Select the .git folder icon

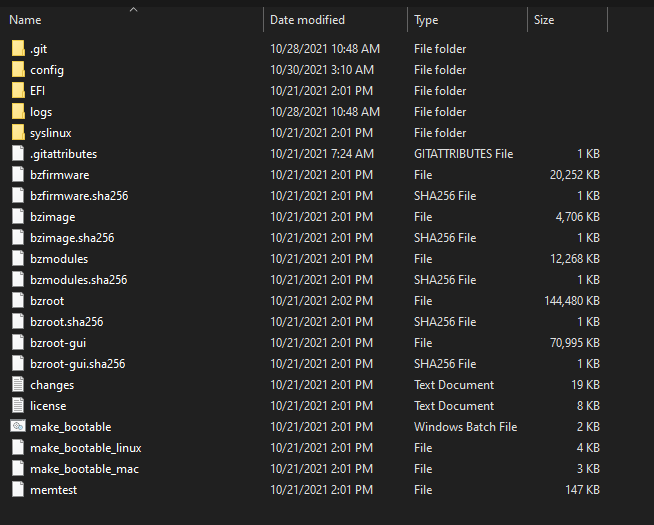(x=18, y=48)
